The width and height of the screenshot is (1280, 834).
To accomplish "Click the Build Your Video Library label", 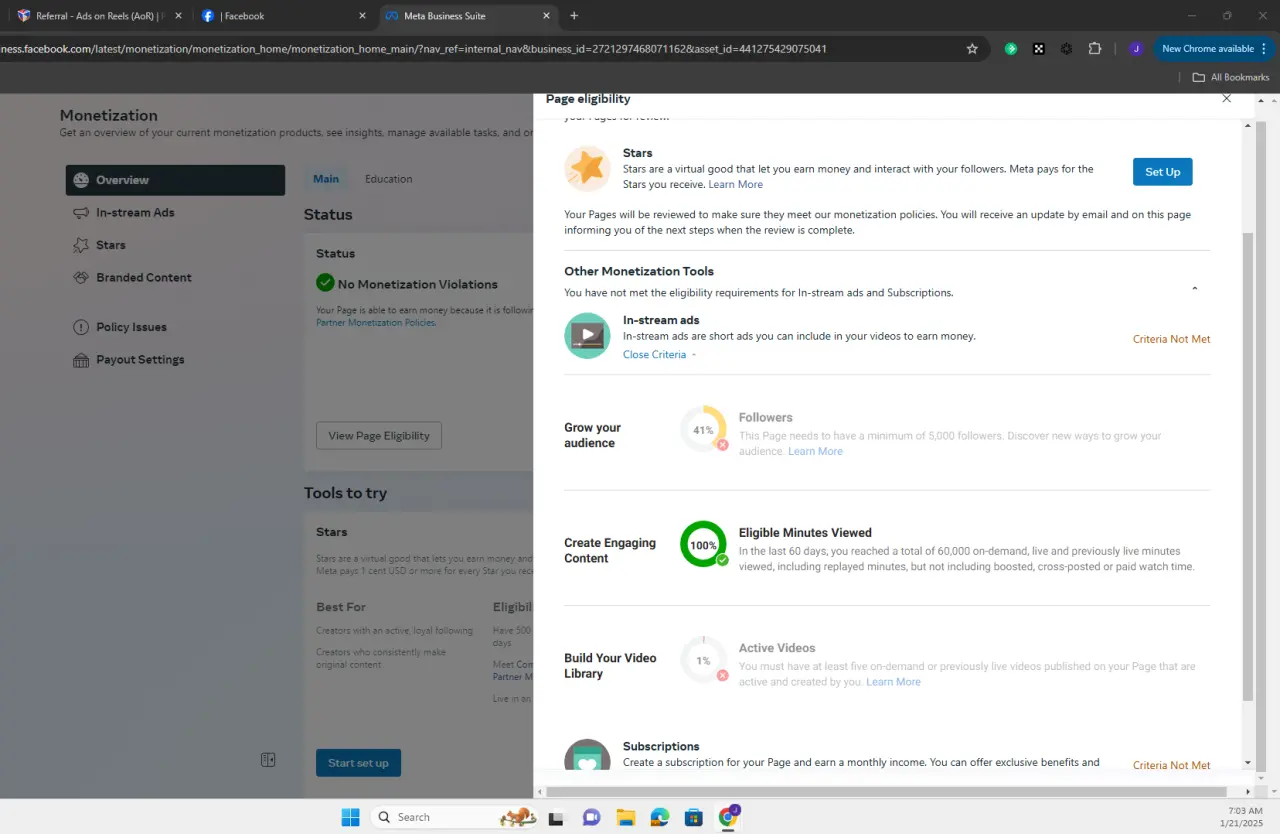I will pos(610,666).
